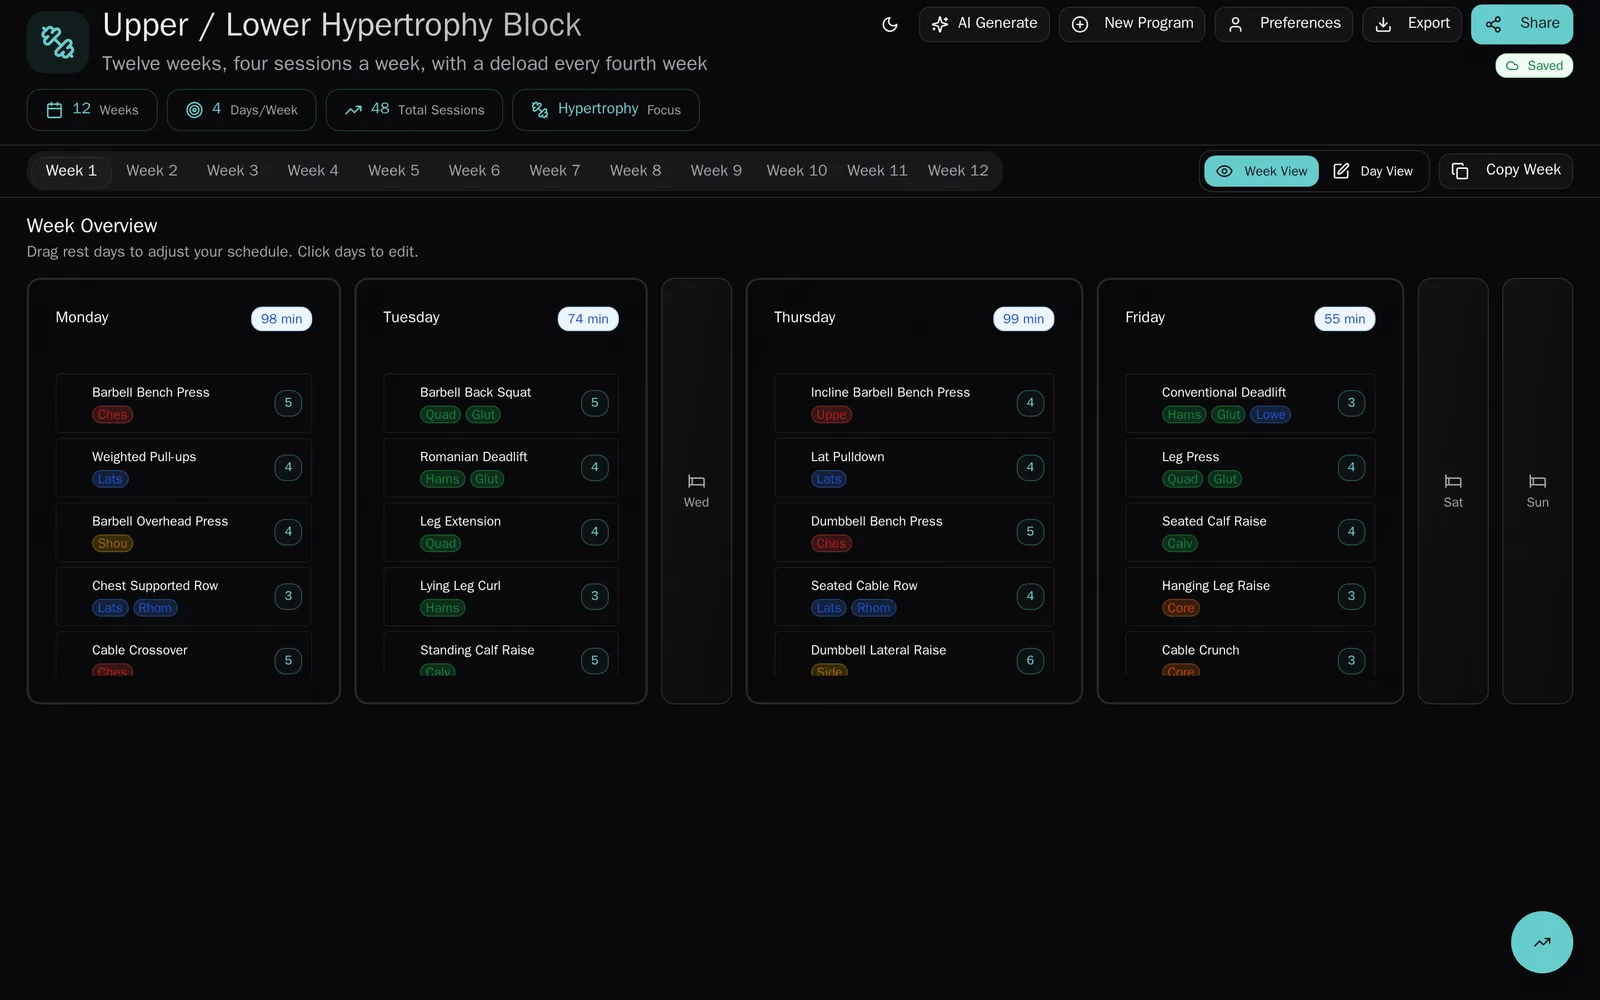Share the program
The image size is (1600, 1000).
pyautogui.click(x=1522, y=24)
